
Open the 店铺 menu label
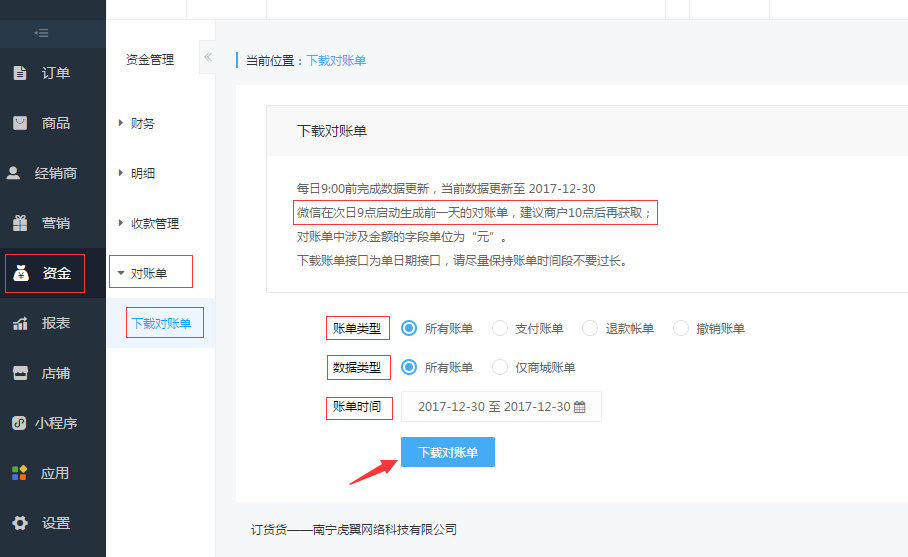[x=56, y=373]
